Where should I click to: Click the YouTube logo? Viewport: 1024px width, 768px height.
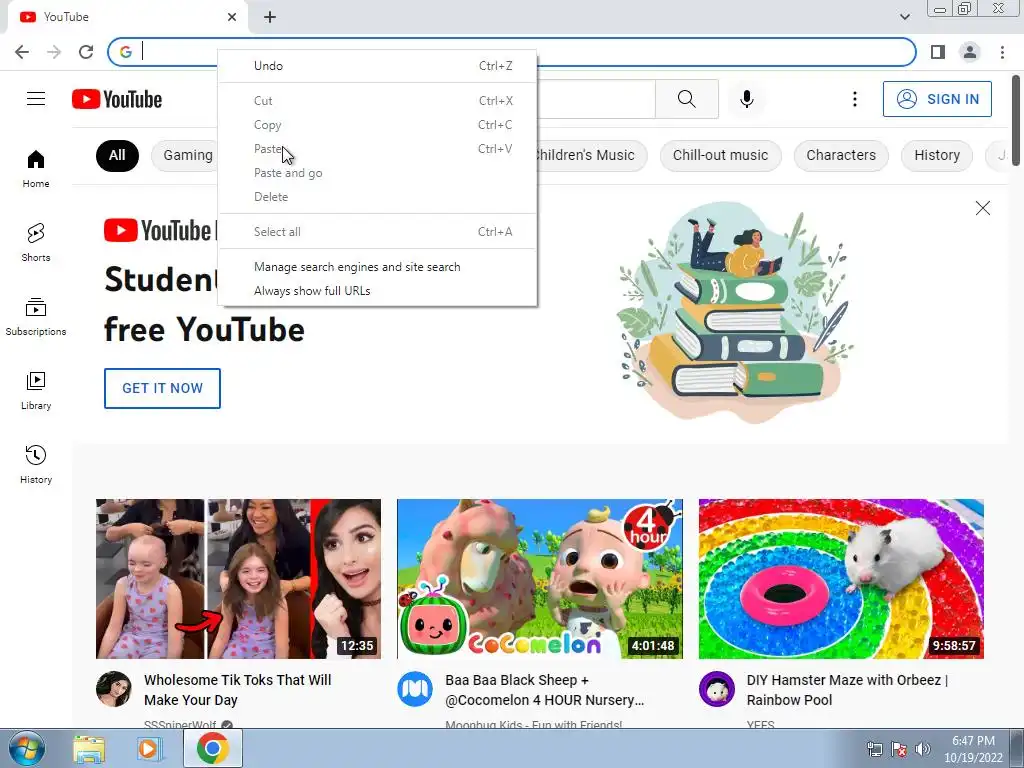pyautogui.click(x=117, y=99)
